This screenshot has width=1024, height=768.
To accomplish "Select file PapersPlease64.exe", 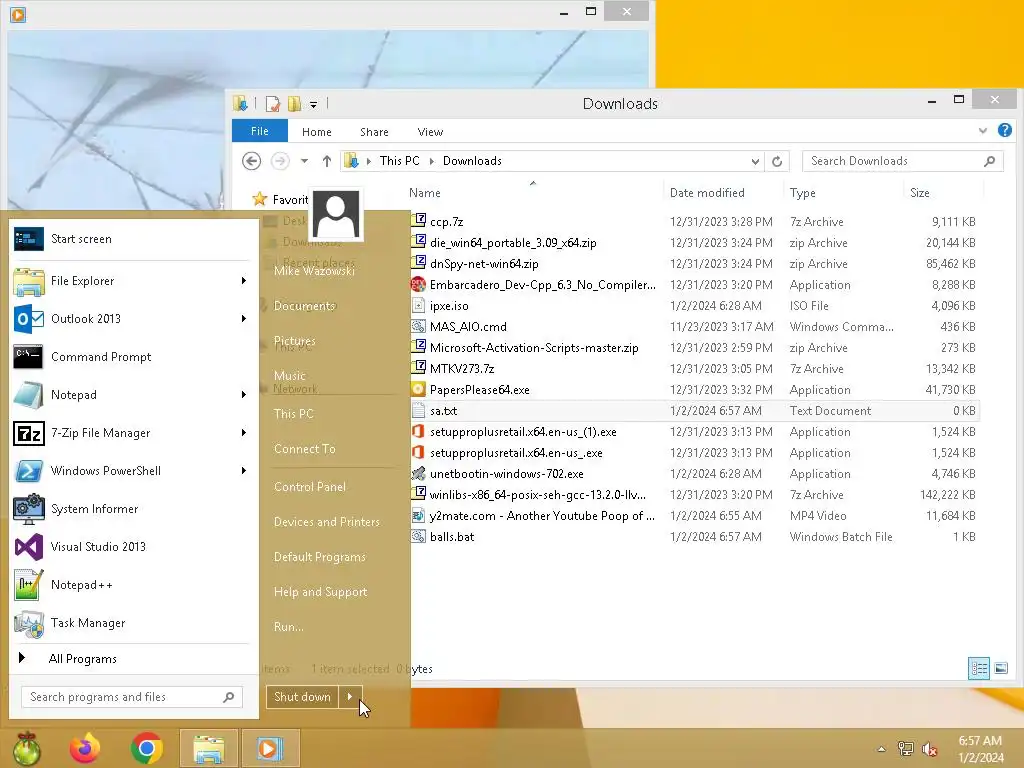I will pos(479,390).
